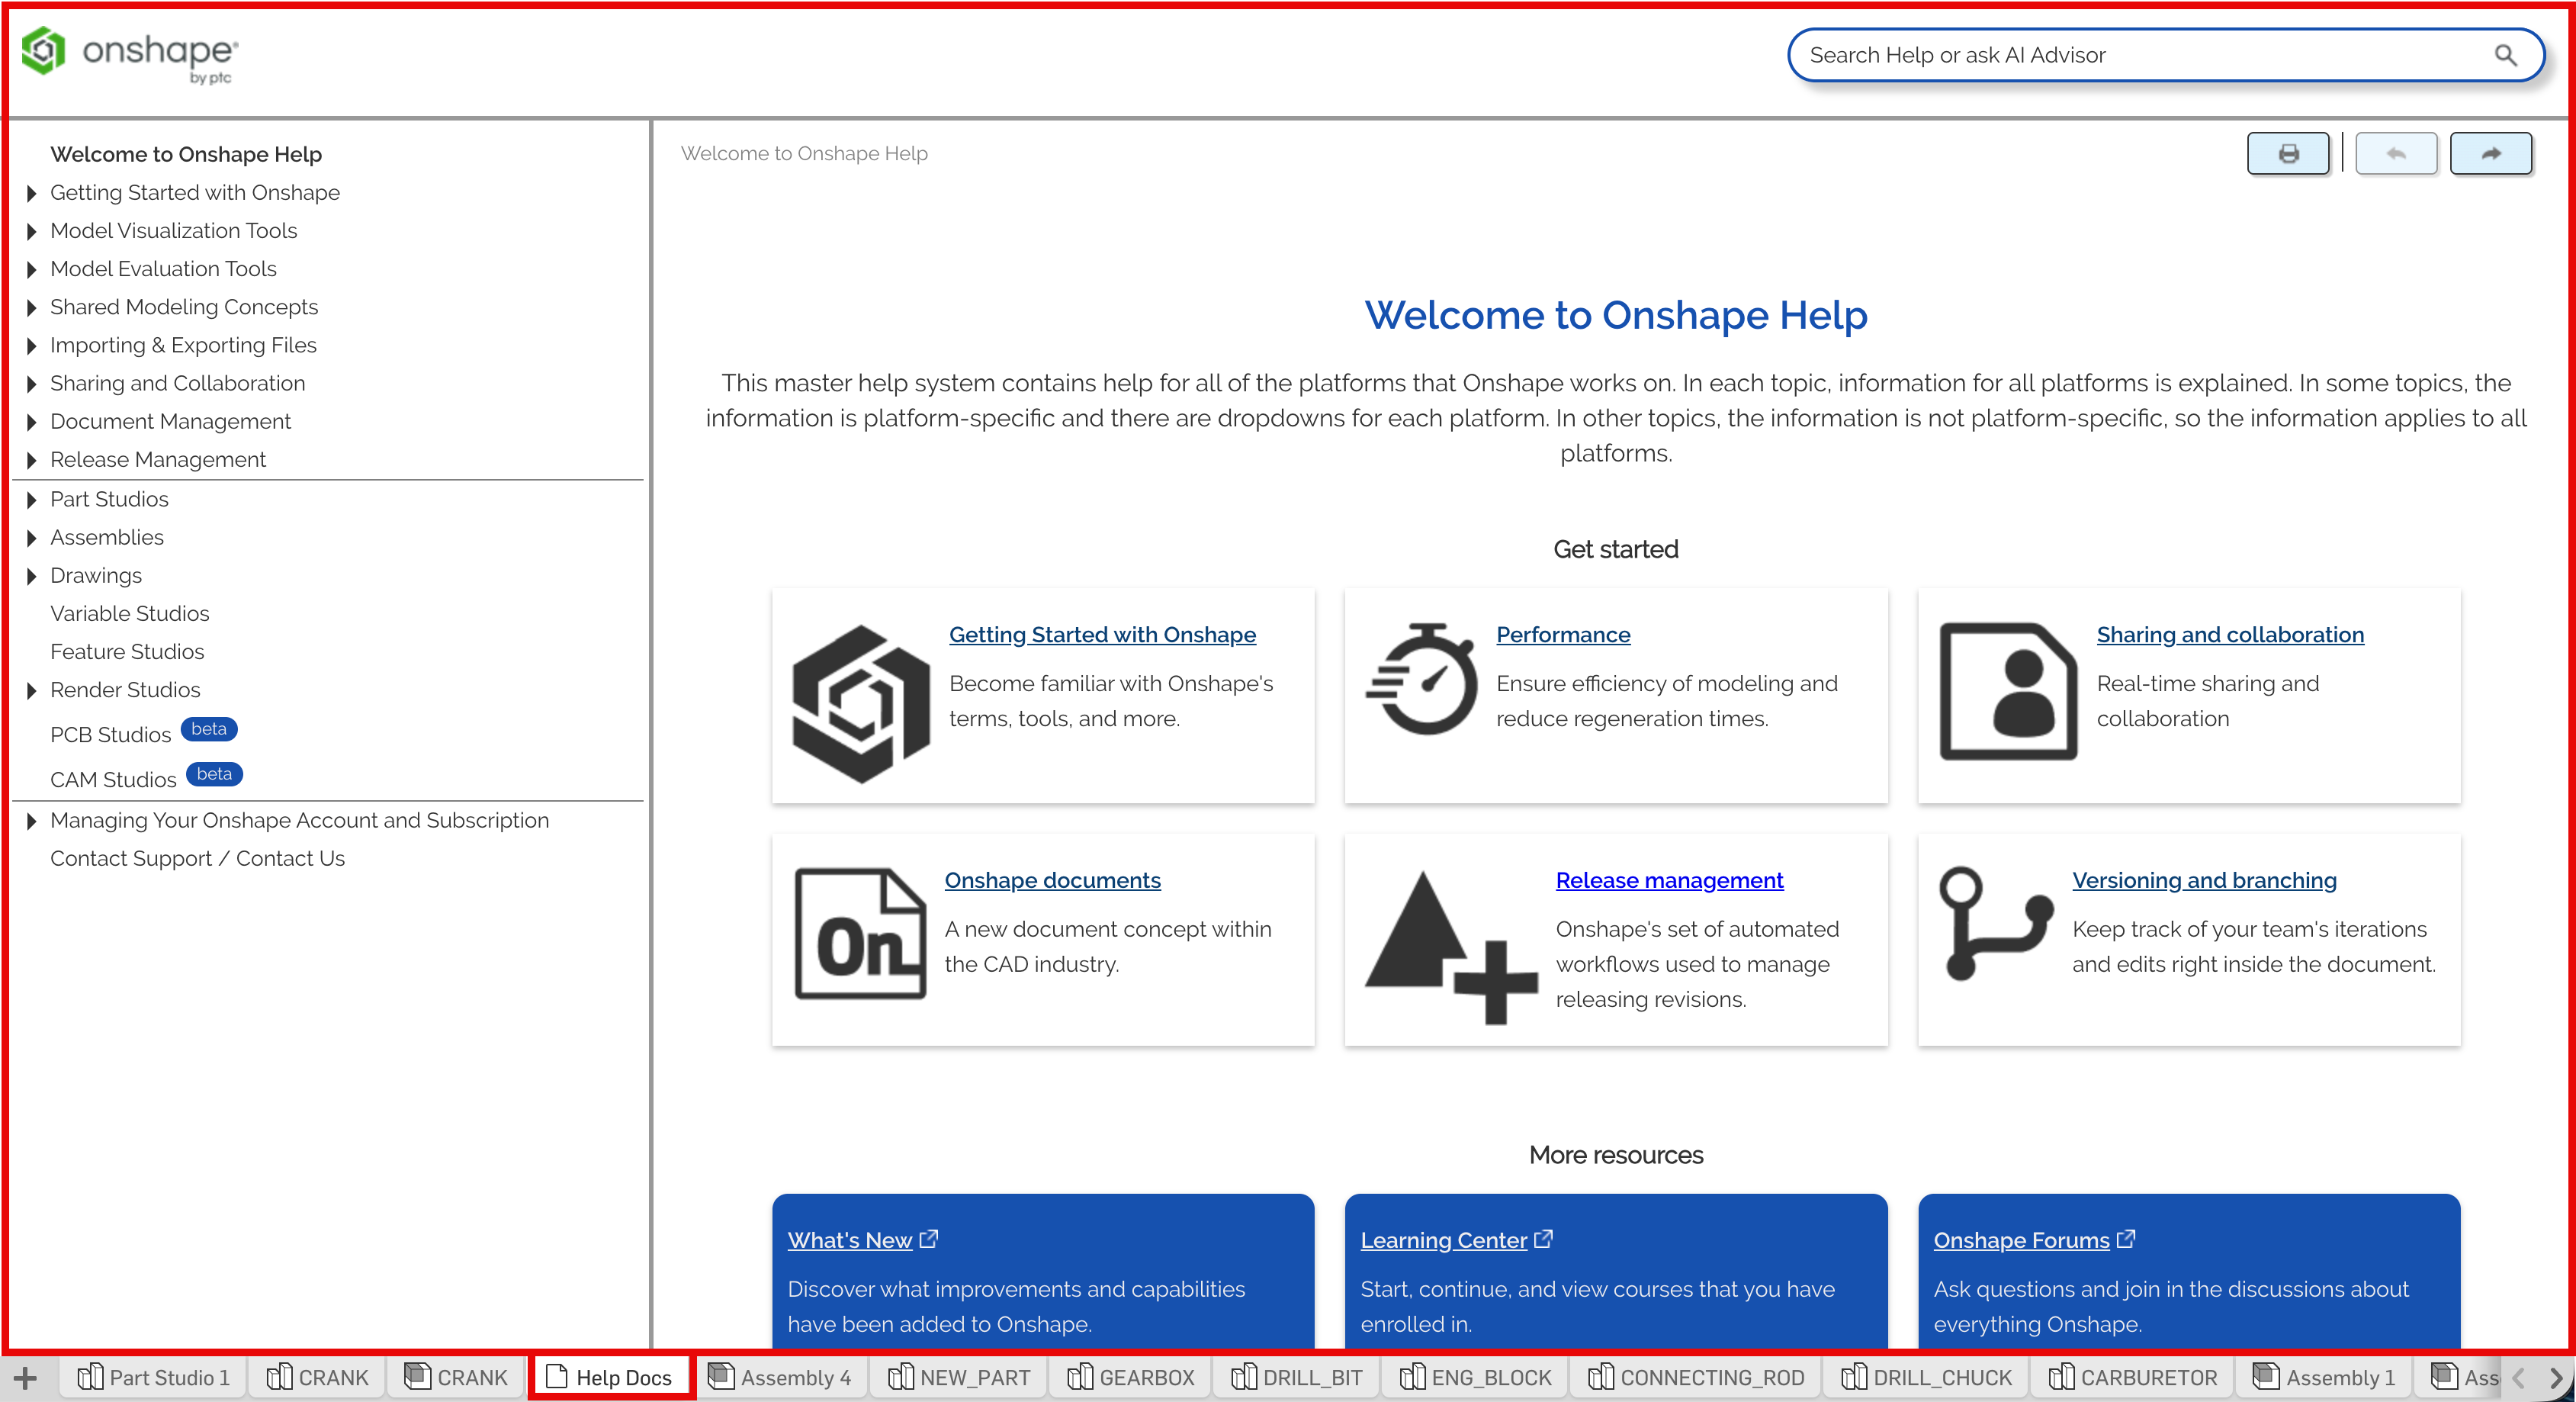Expand Release Management tree arrow

[31, 460]
